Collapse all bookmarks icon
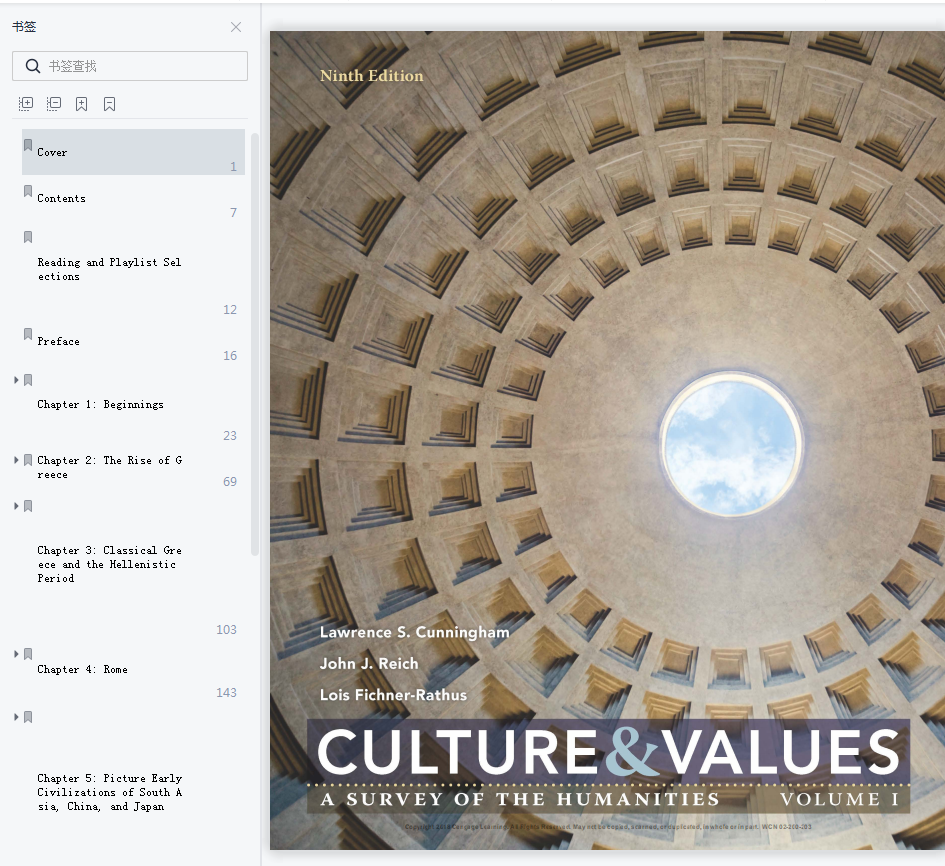 [54, 104]
